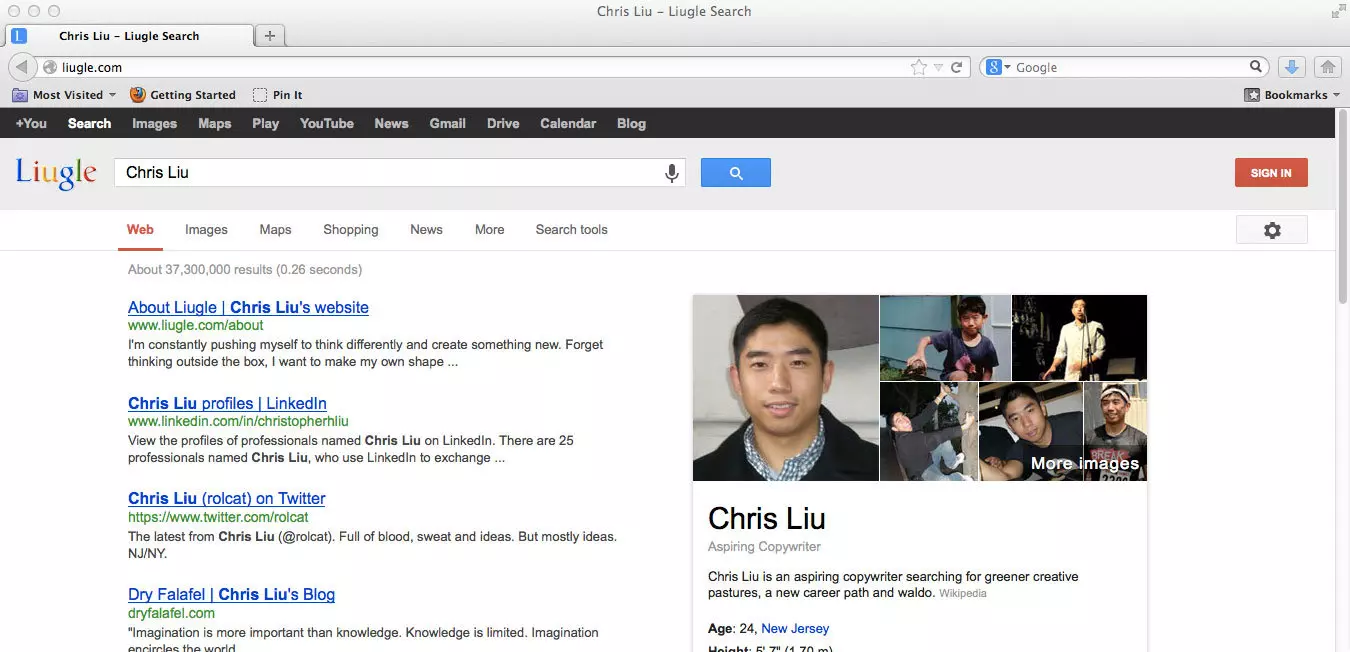Go to browser home page icon
The image size is (1350, 652).
click(x=1327, y=67)
